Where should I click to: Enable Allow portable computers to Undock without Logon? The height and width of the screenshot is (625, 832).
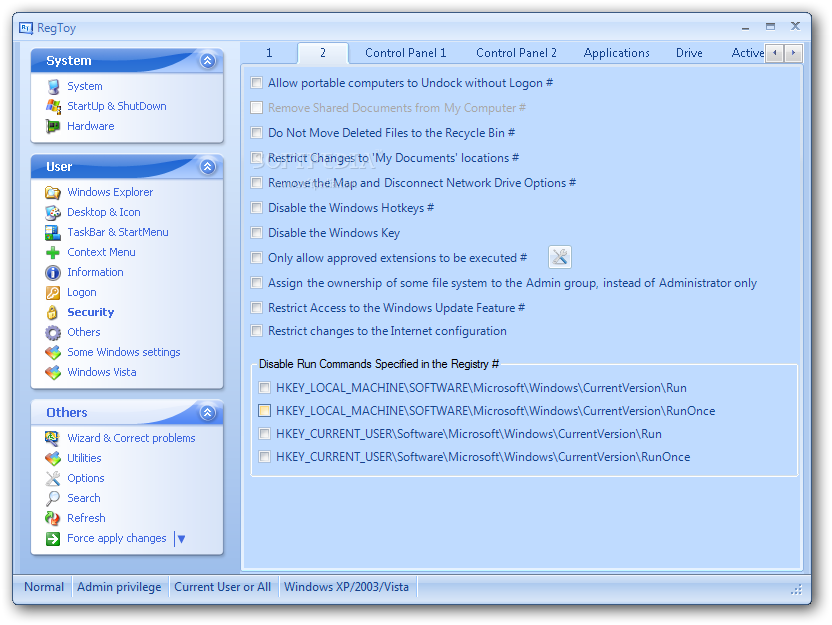[257, 83]
